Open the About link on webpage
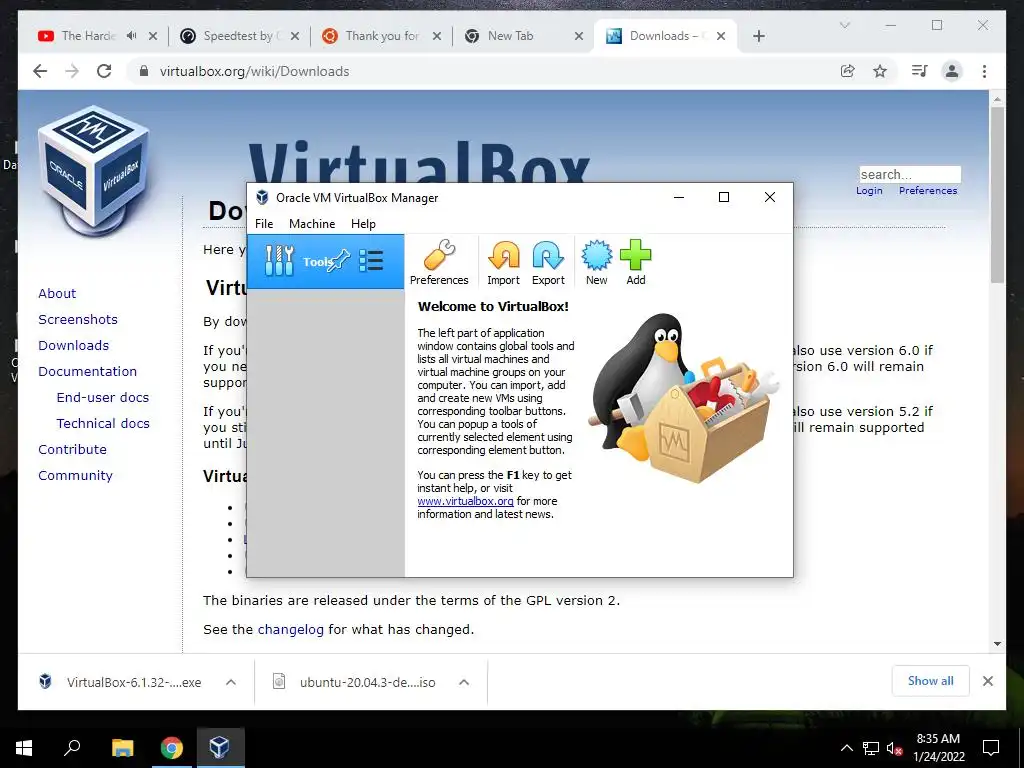The height and width of the screenshot is (768, 1024). coord(57,293)
